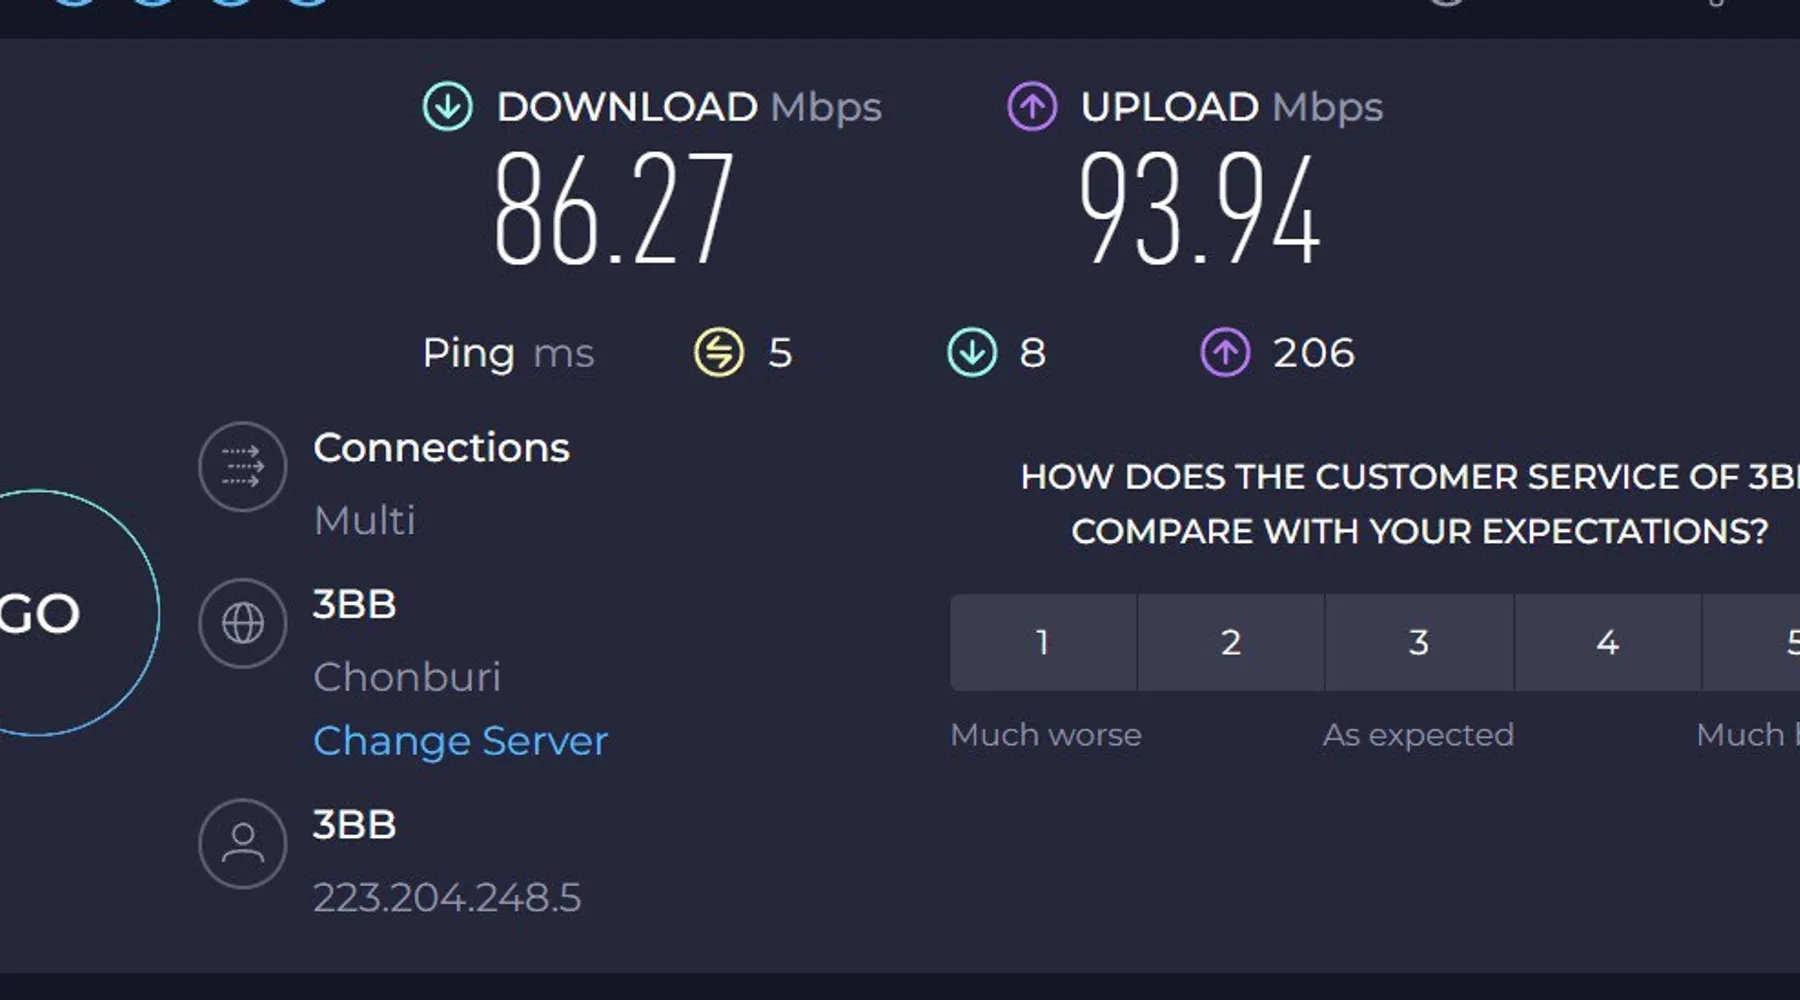Screen dimensions: 1800x1000
Task: Click the IP address 223.204.248.5
Action: coord(447,898)
